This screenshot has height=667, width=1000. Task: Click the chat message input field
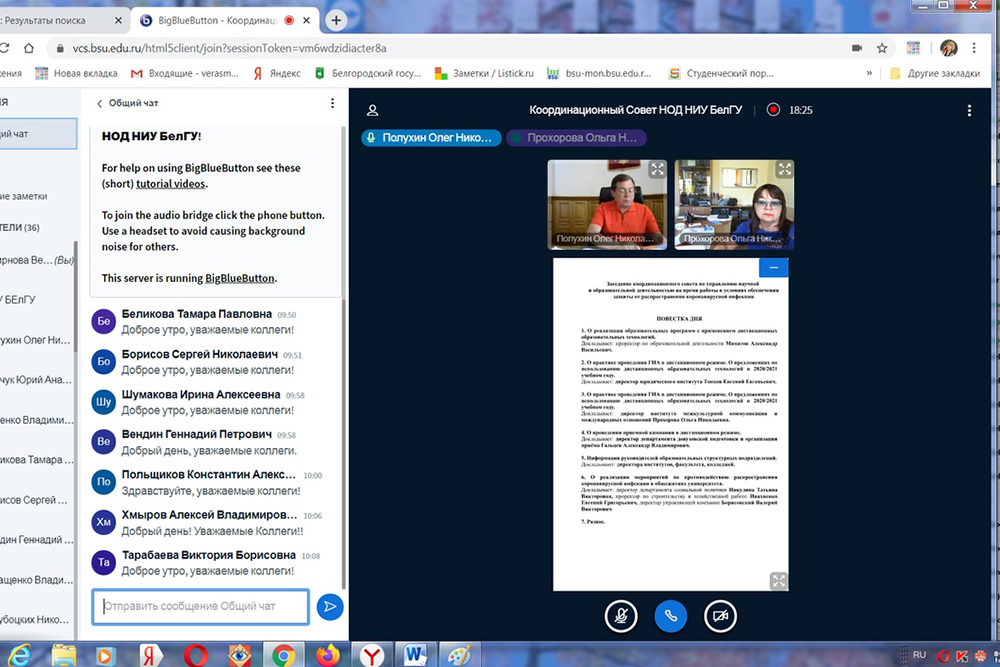[201, 606]
